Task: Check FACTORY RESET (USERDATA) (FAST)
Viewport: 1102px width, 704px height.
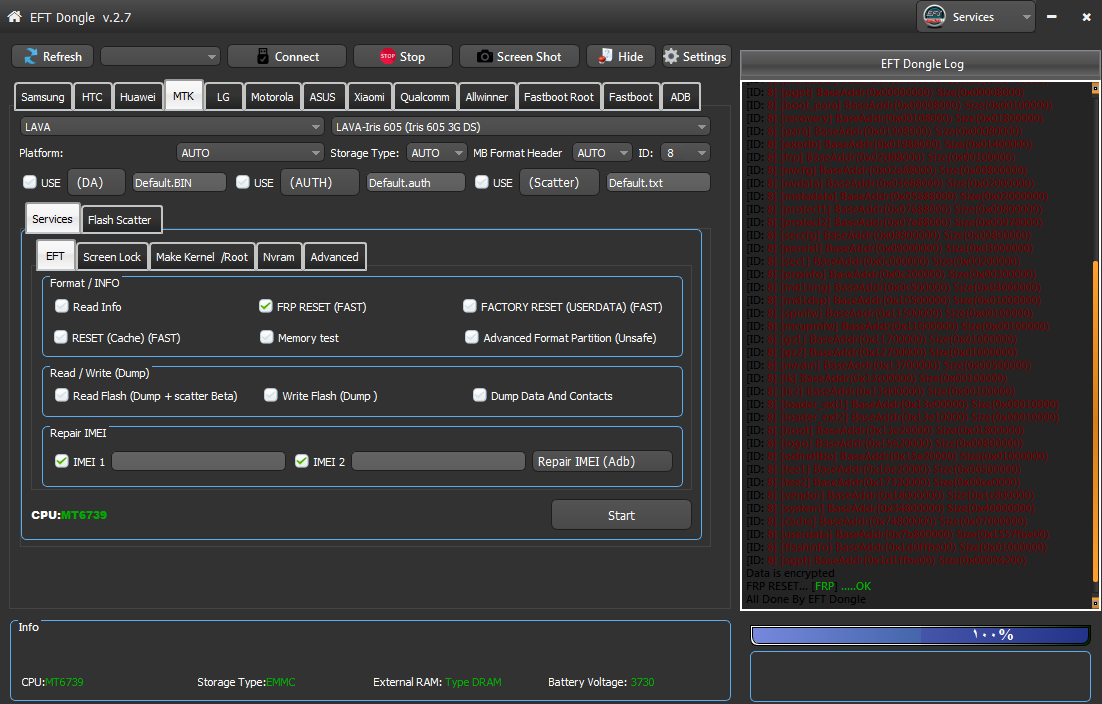Action: tap(469, 306)
